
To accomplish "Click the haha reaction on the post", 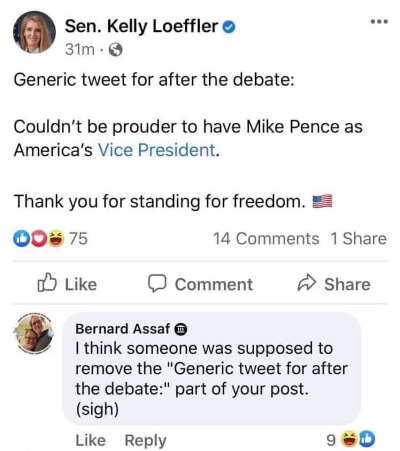I will pos(56,239).
